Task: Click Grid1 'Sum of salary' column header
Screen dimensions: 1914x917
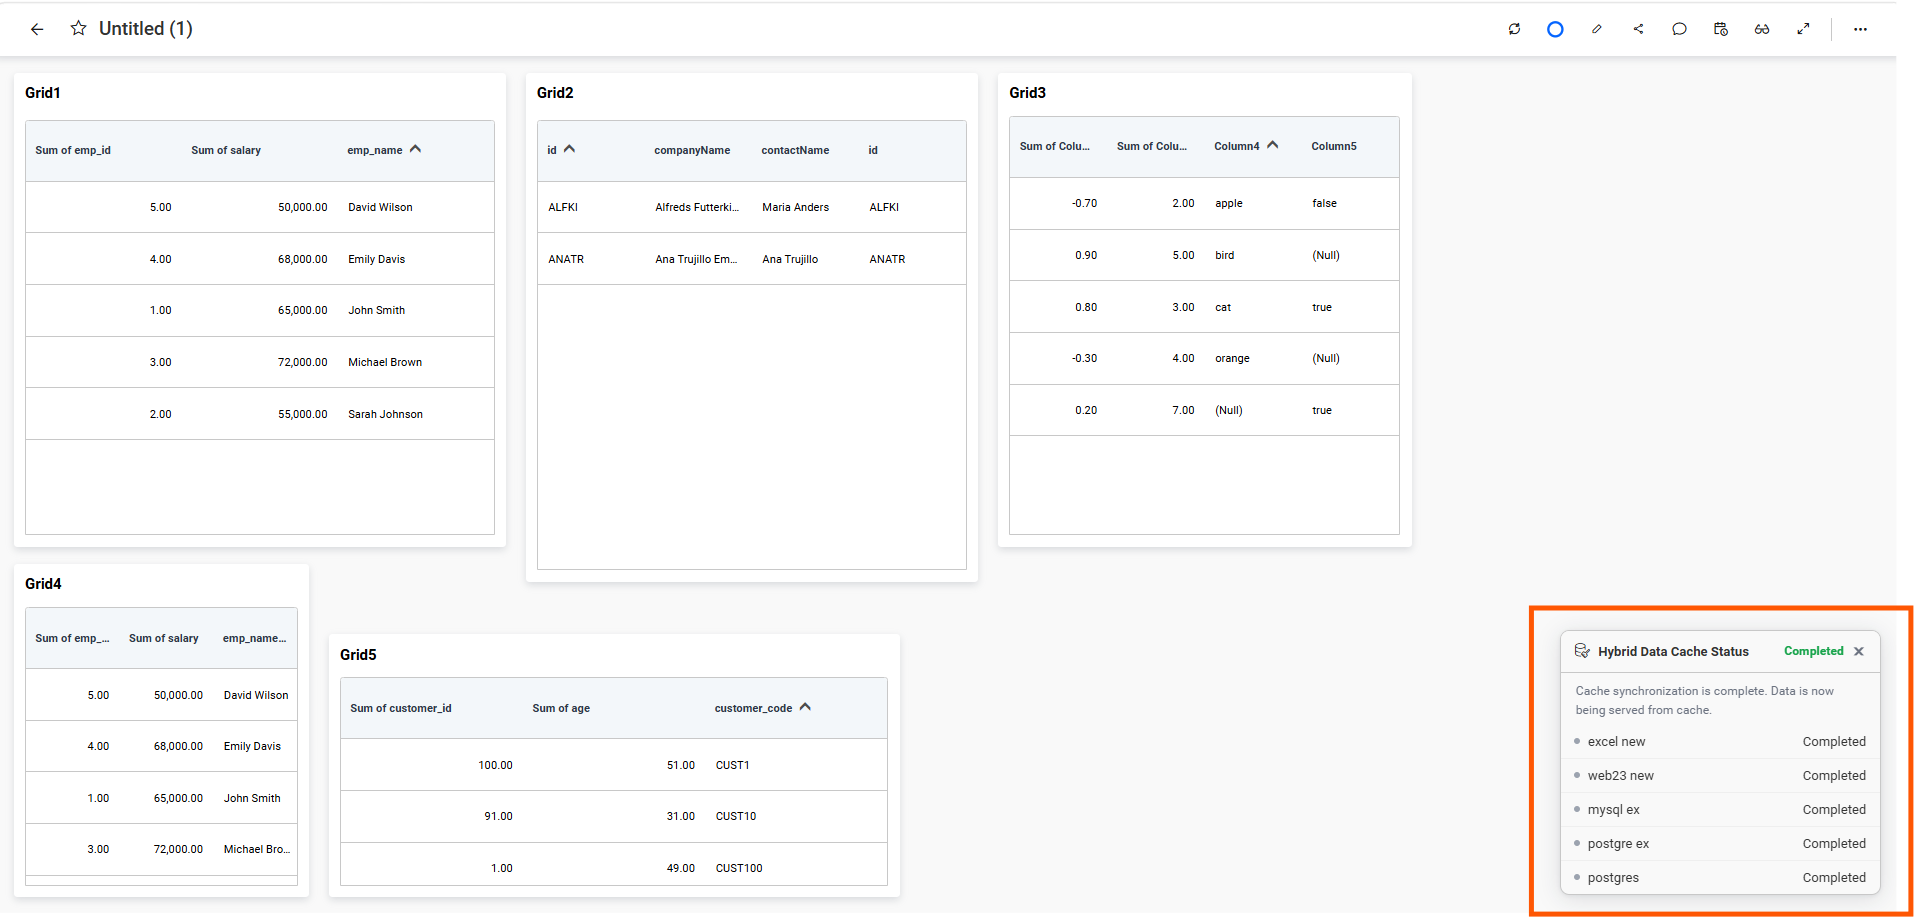Action: pyautogui.click(x=226, y=150)
